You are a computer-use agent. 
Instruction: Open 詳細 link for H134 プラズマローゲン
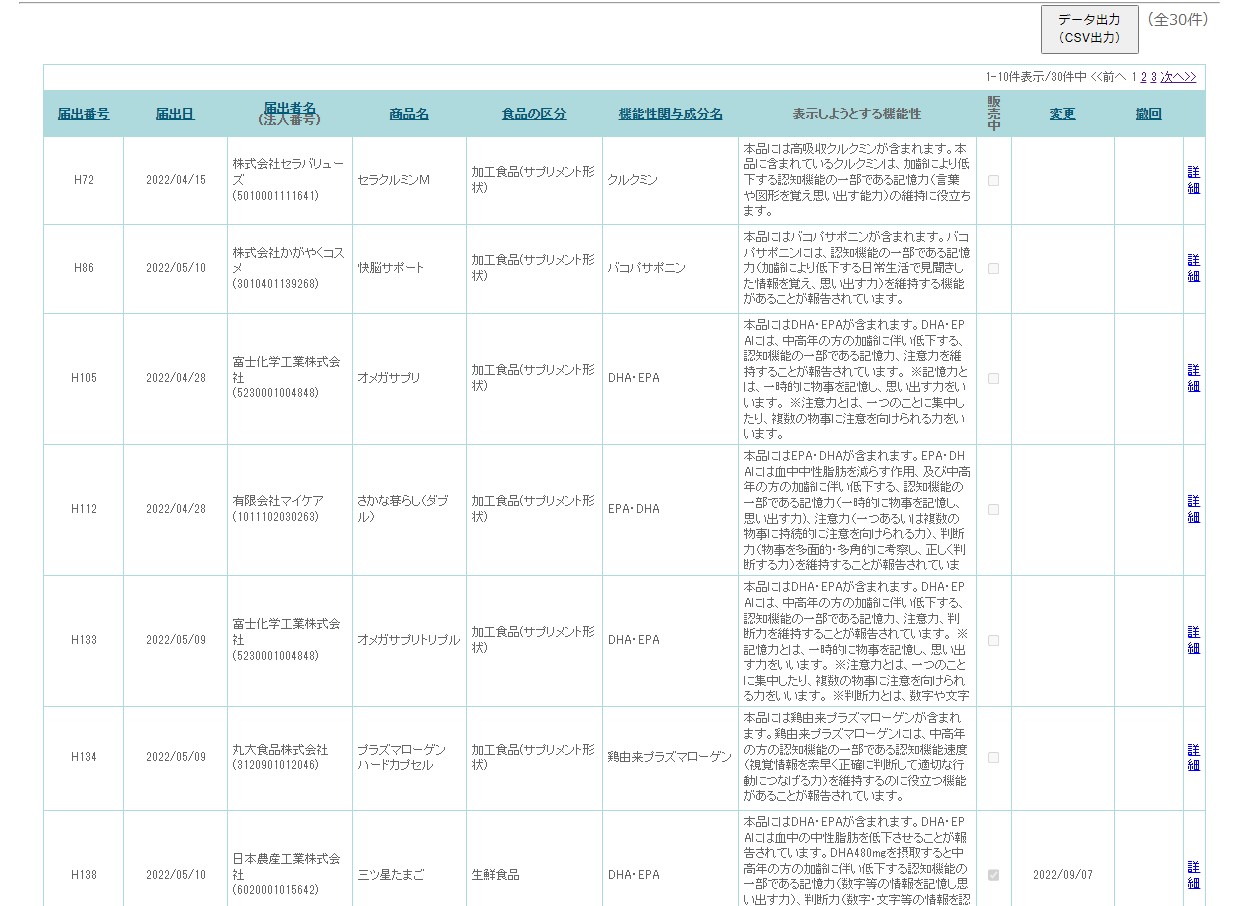point(1193,757)
